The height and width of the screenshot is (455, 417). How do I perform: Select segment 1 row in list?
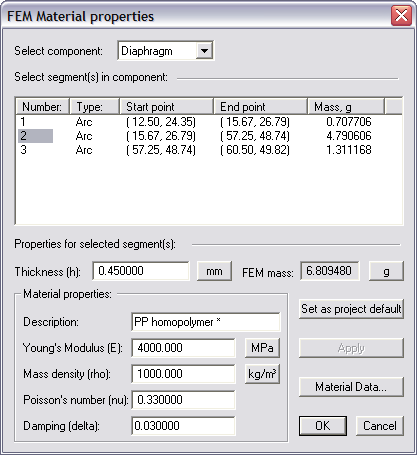(209, 122)
